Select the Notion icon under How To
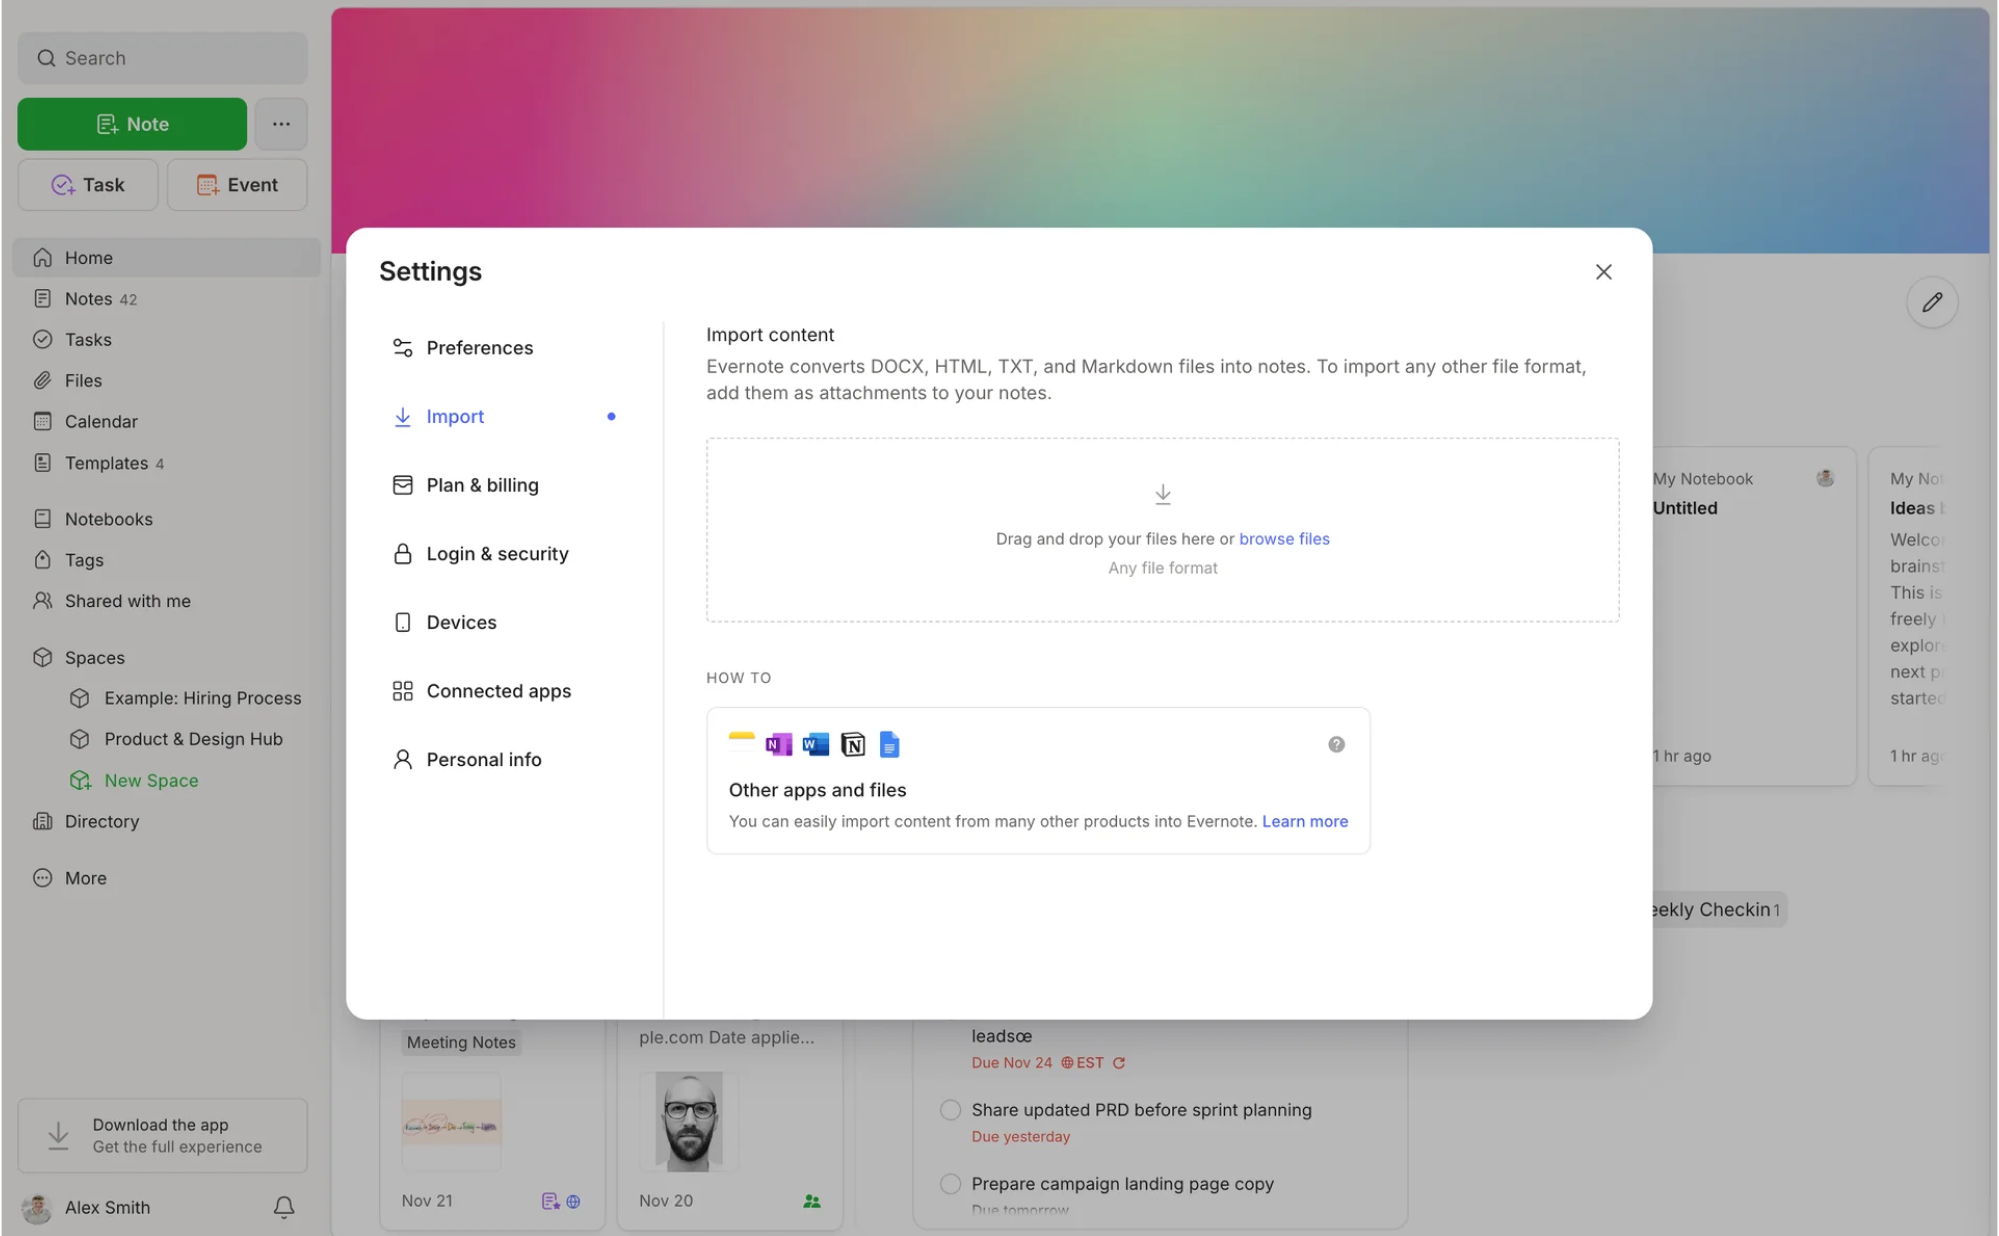 click(x=852, y=744)
